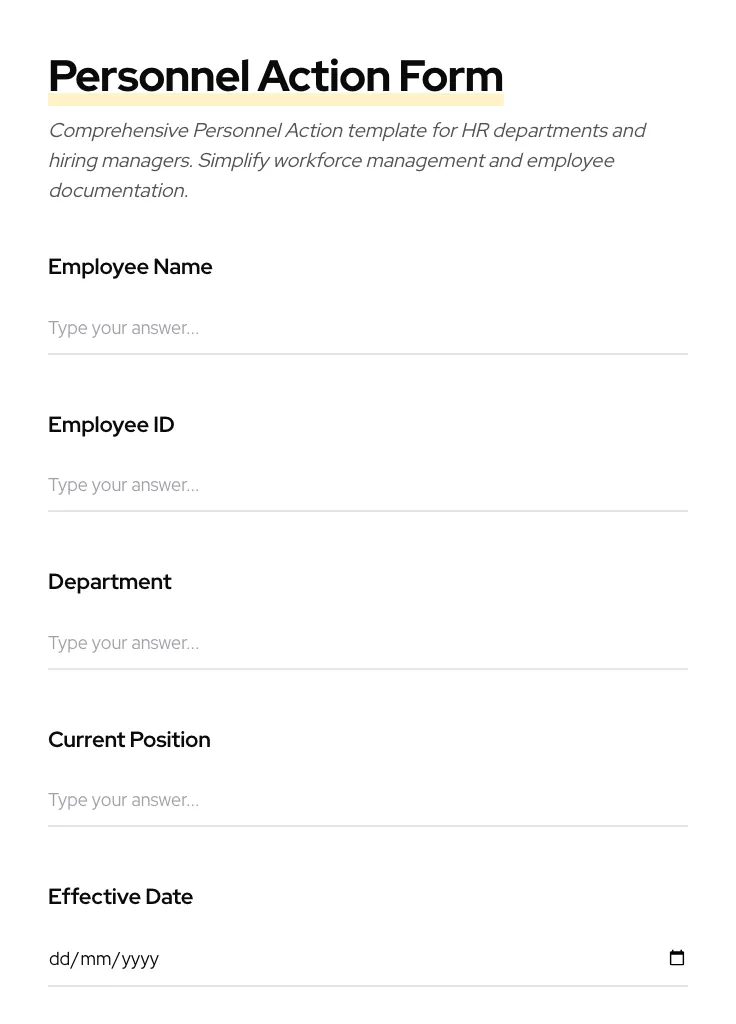Select the month 'mm' date segment
The height and width of the screenshot is (1024, 736).
[95, 959]
